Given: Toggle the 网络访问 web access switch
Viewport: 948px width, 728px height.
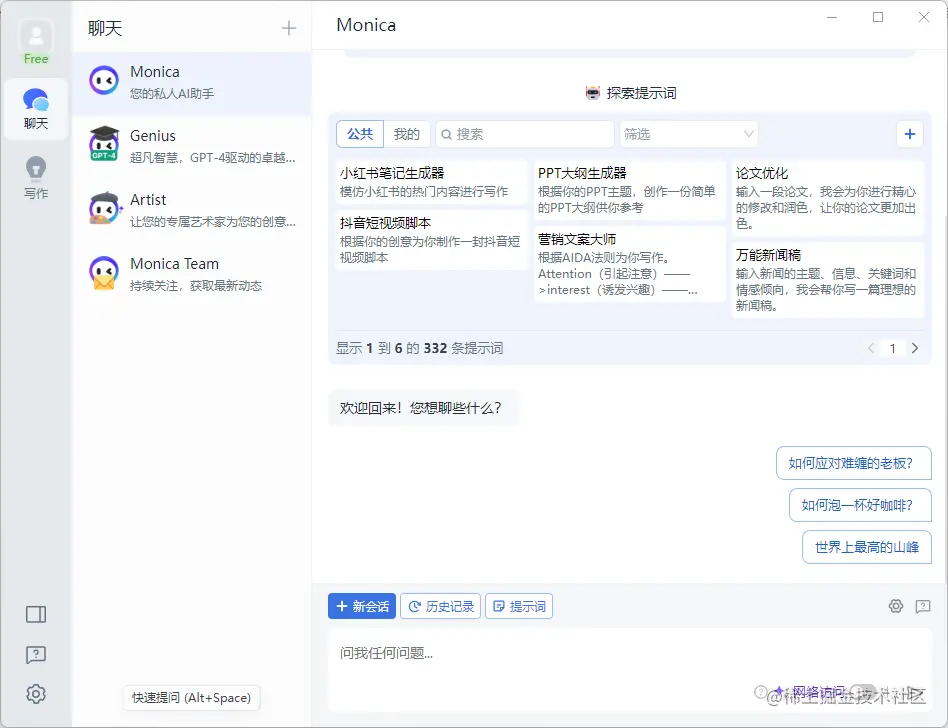Looking at the screenshot, I should pyautogui.click(x=863, y=691).
